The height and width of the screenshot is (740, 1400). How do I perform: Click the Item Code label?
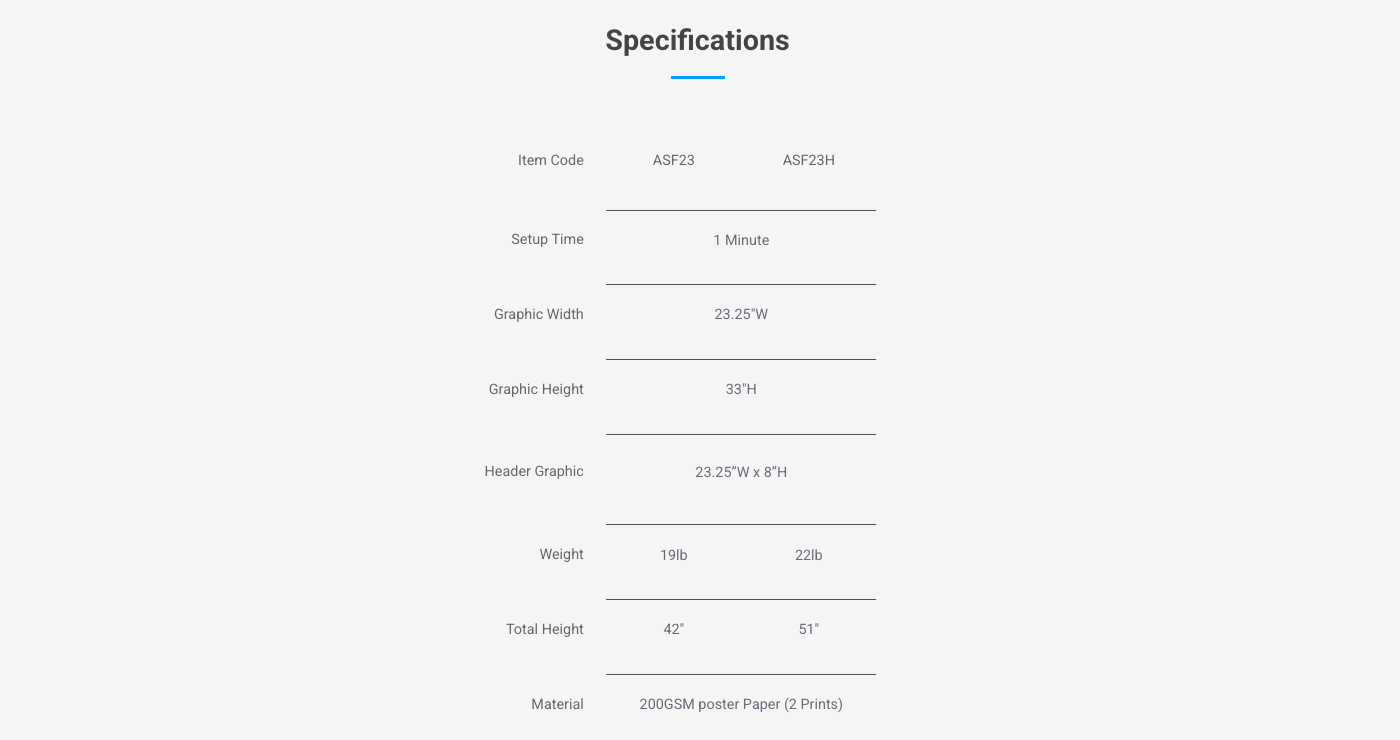coord(550,160)
